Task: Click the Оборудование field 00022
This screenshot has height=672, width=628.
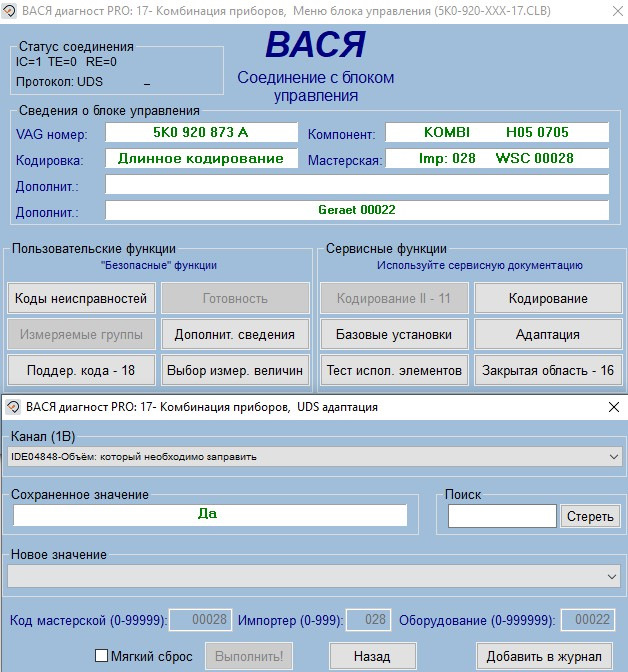Action: pos(588,620)
